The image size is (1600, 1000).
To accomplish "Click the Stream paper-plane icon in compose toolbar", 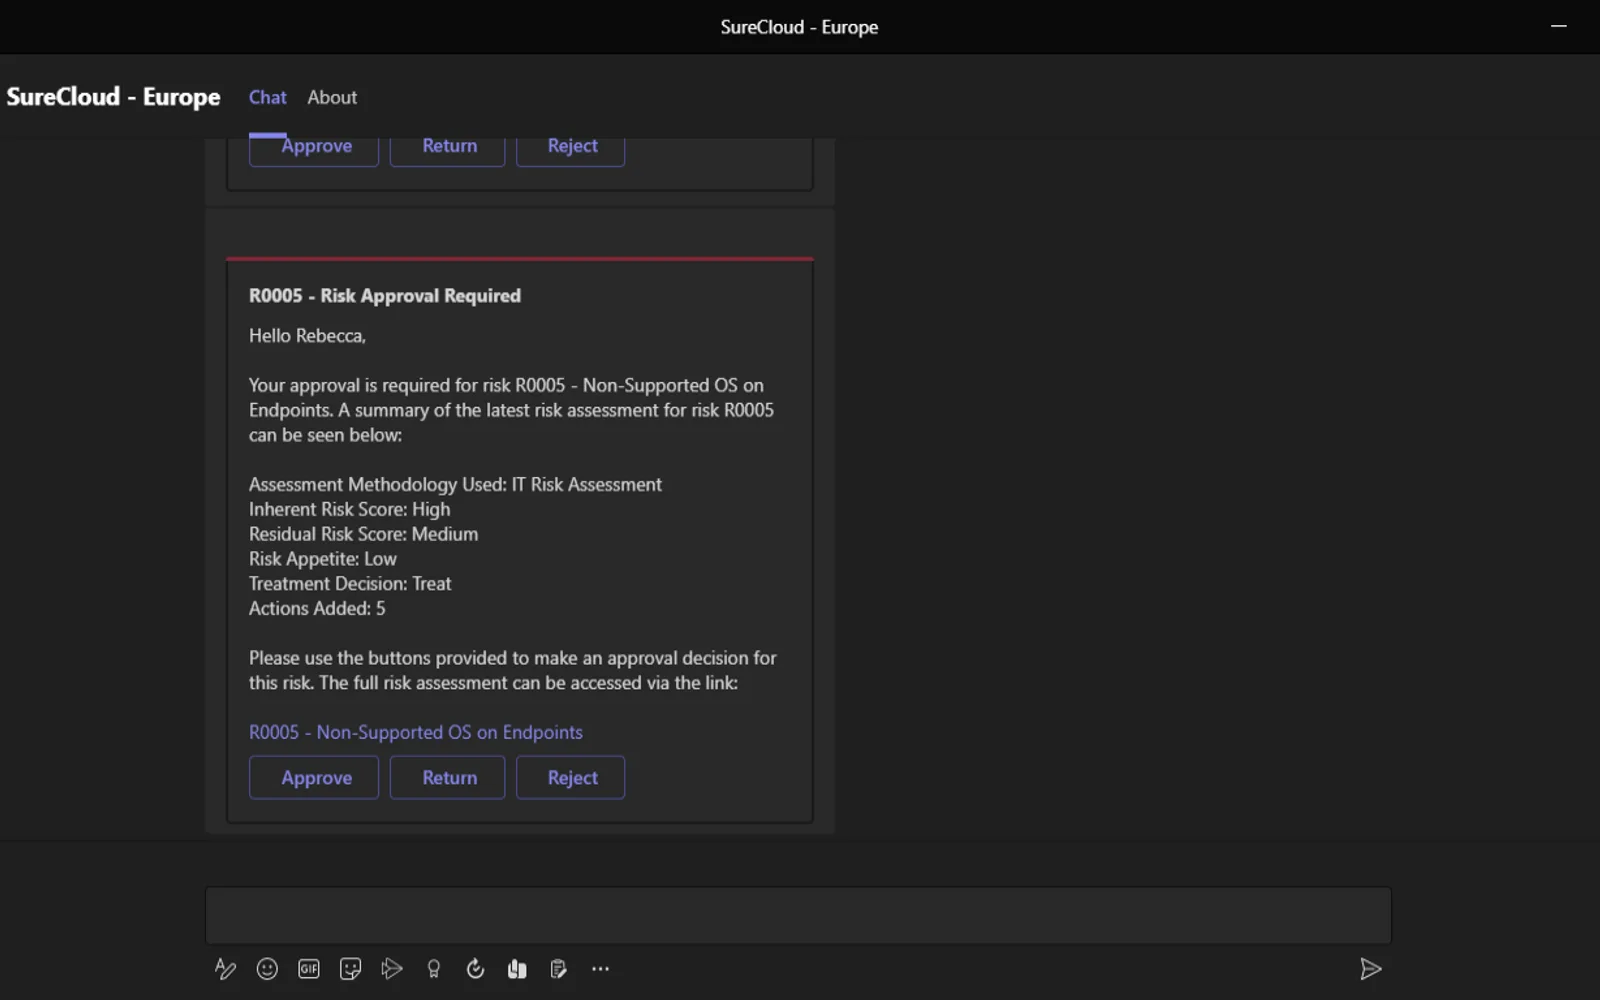I will point(392,969).
